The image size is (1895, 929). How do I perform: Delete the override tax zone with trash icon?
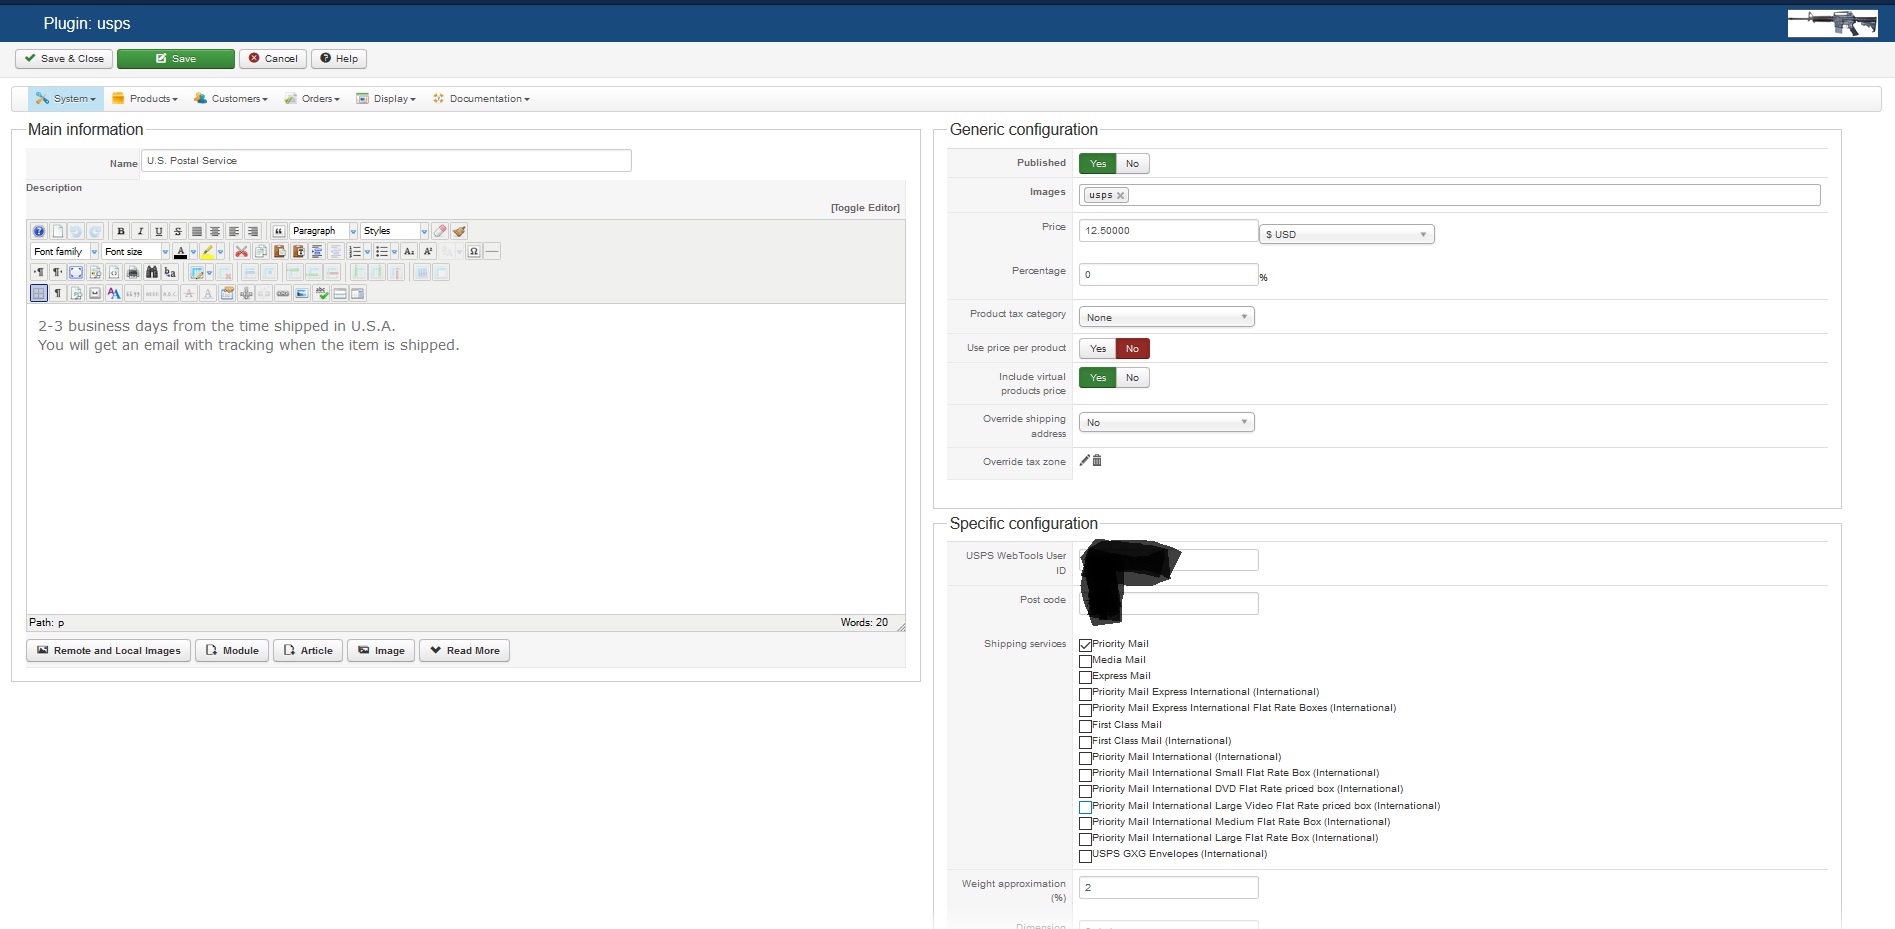[1097, 460]
